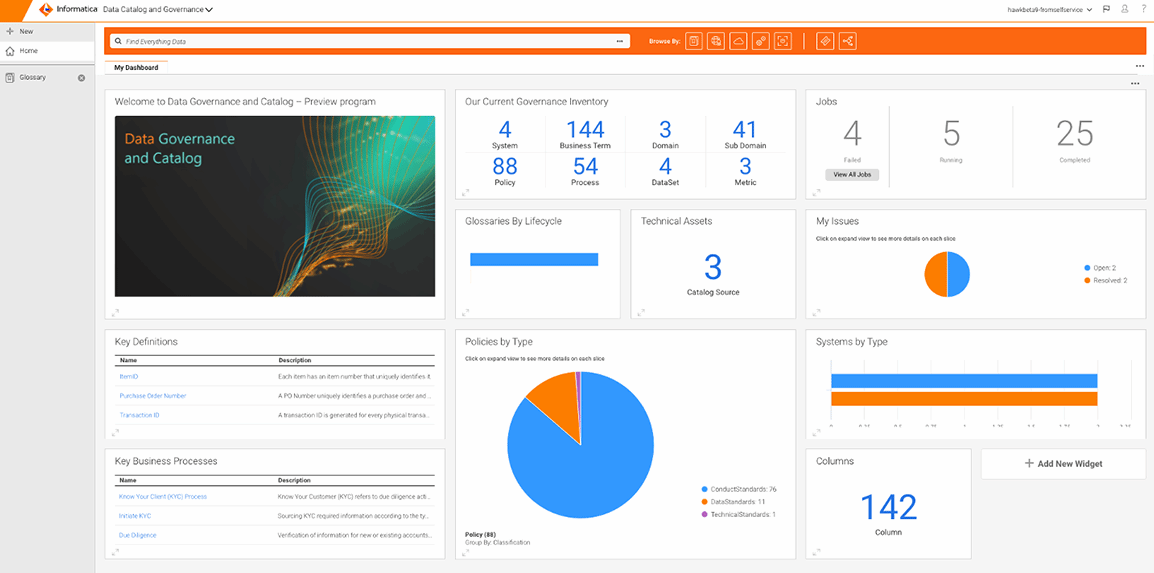Click the 144 Business Term count
Image resolution: width=1154 pixels, height=573 pixels.
[x=585, y=130]
